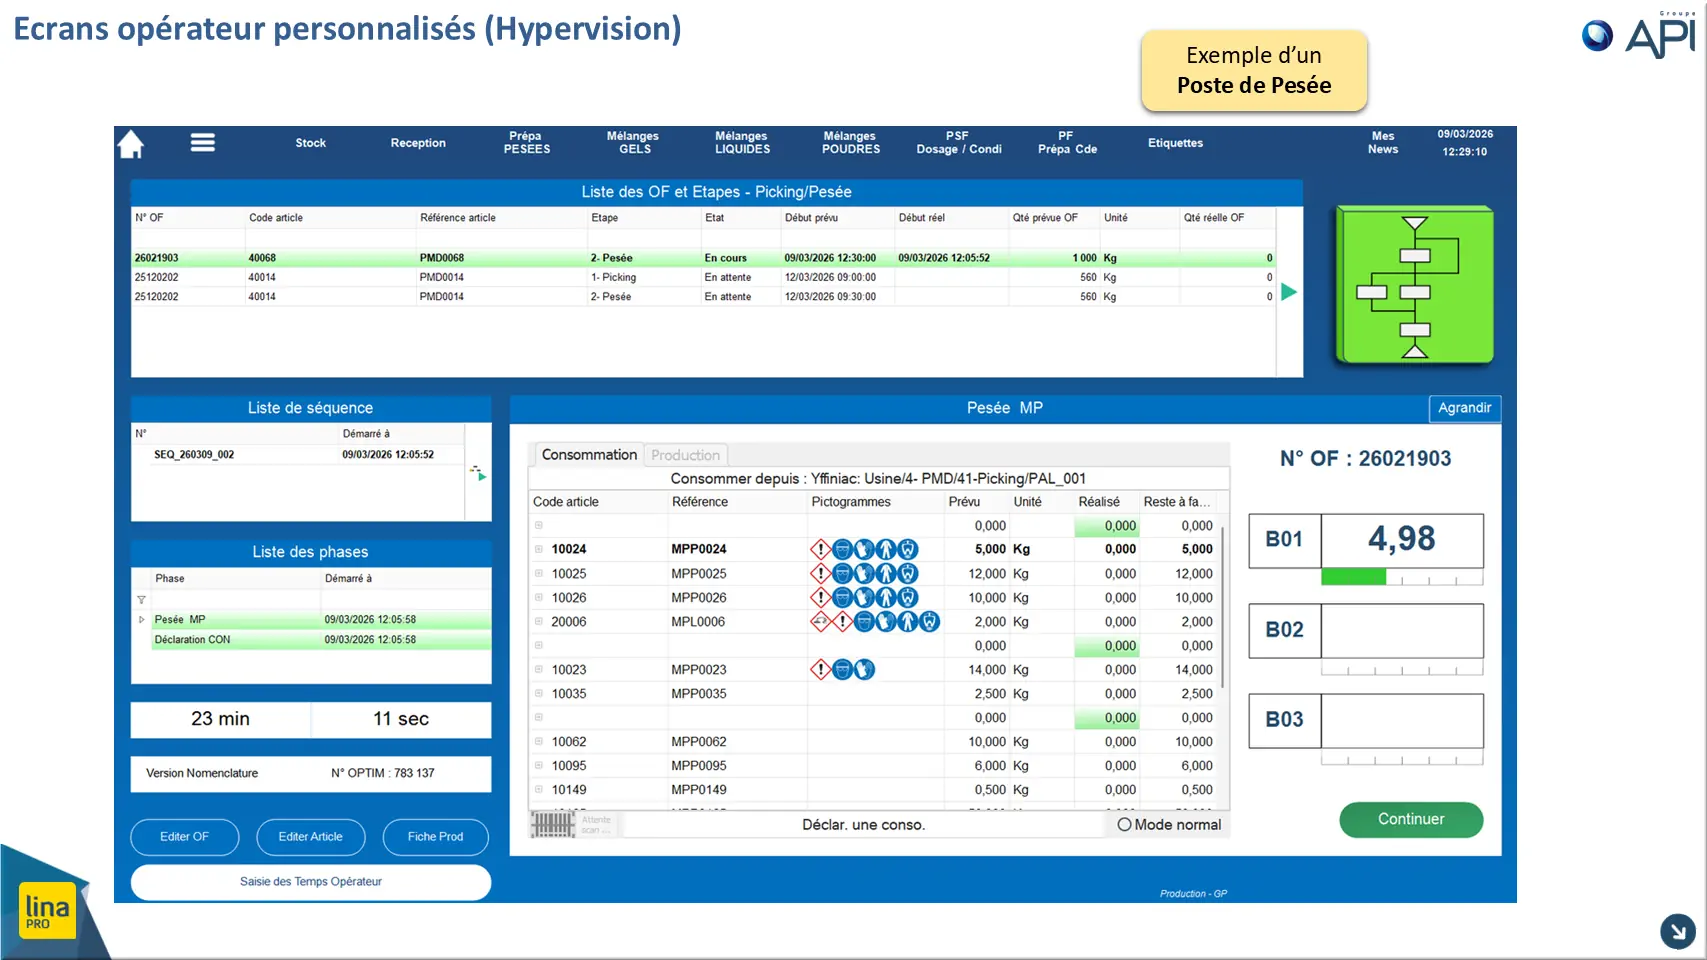Image resolution: width=1707 pixels, height=960 pixels.
Task: Click the Lina PRO logo
Action: [x=47, y=910]
